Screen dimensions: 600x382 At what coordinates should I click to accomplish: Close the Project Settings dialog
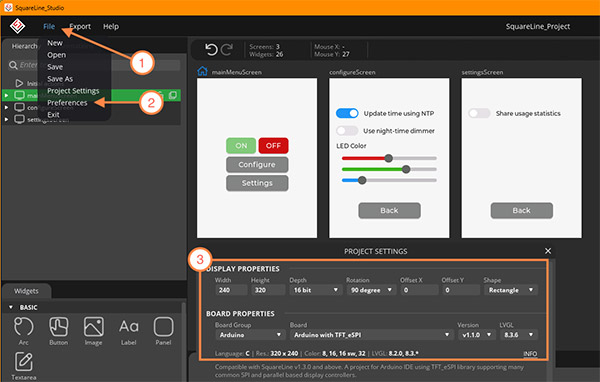click(x=548, y=251)
